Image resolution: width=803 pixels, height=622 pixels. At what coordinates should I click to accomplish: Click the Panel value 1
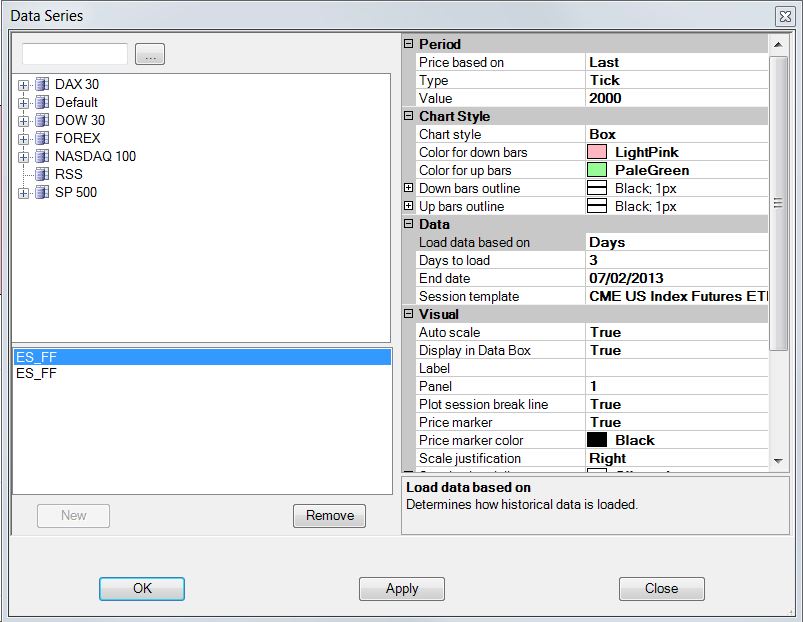[x=677, y=386]
